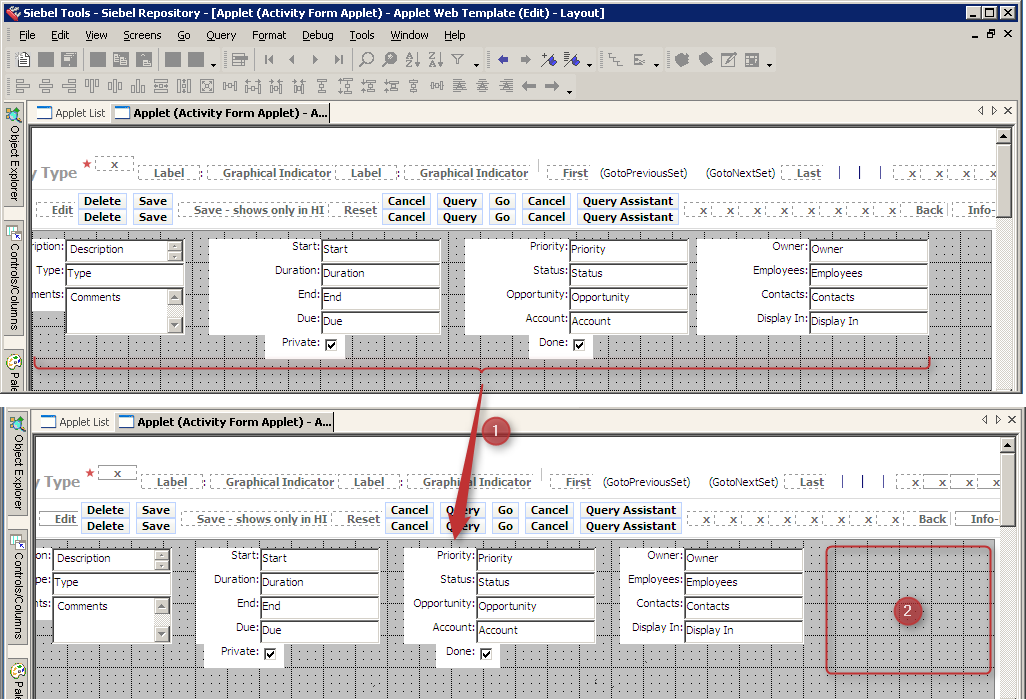Viewport: 1026px width, 700px height.
Task: Toggle the Done checkbox in lower layout
Action: coord(487,654)
